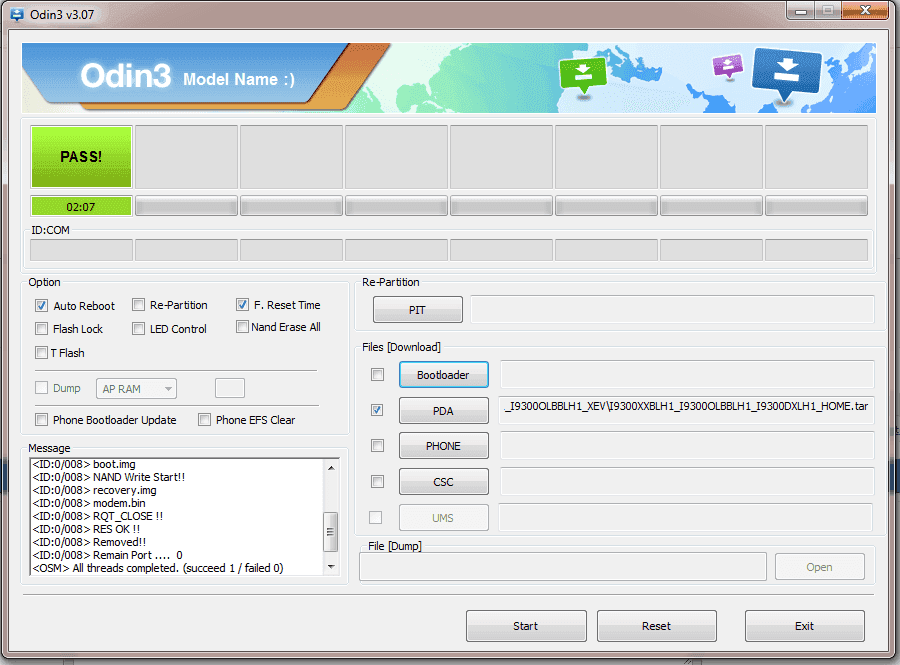Toggle the Auto Reboot checkbox
The height and width of the screenshot is (665, 900).
(x=41, y=305)
